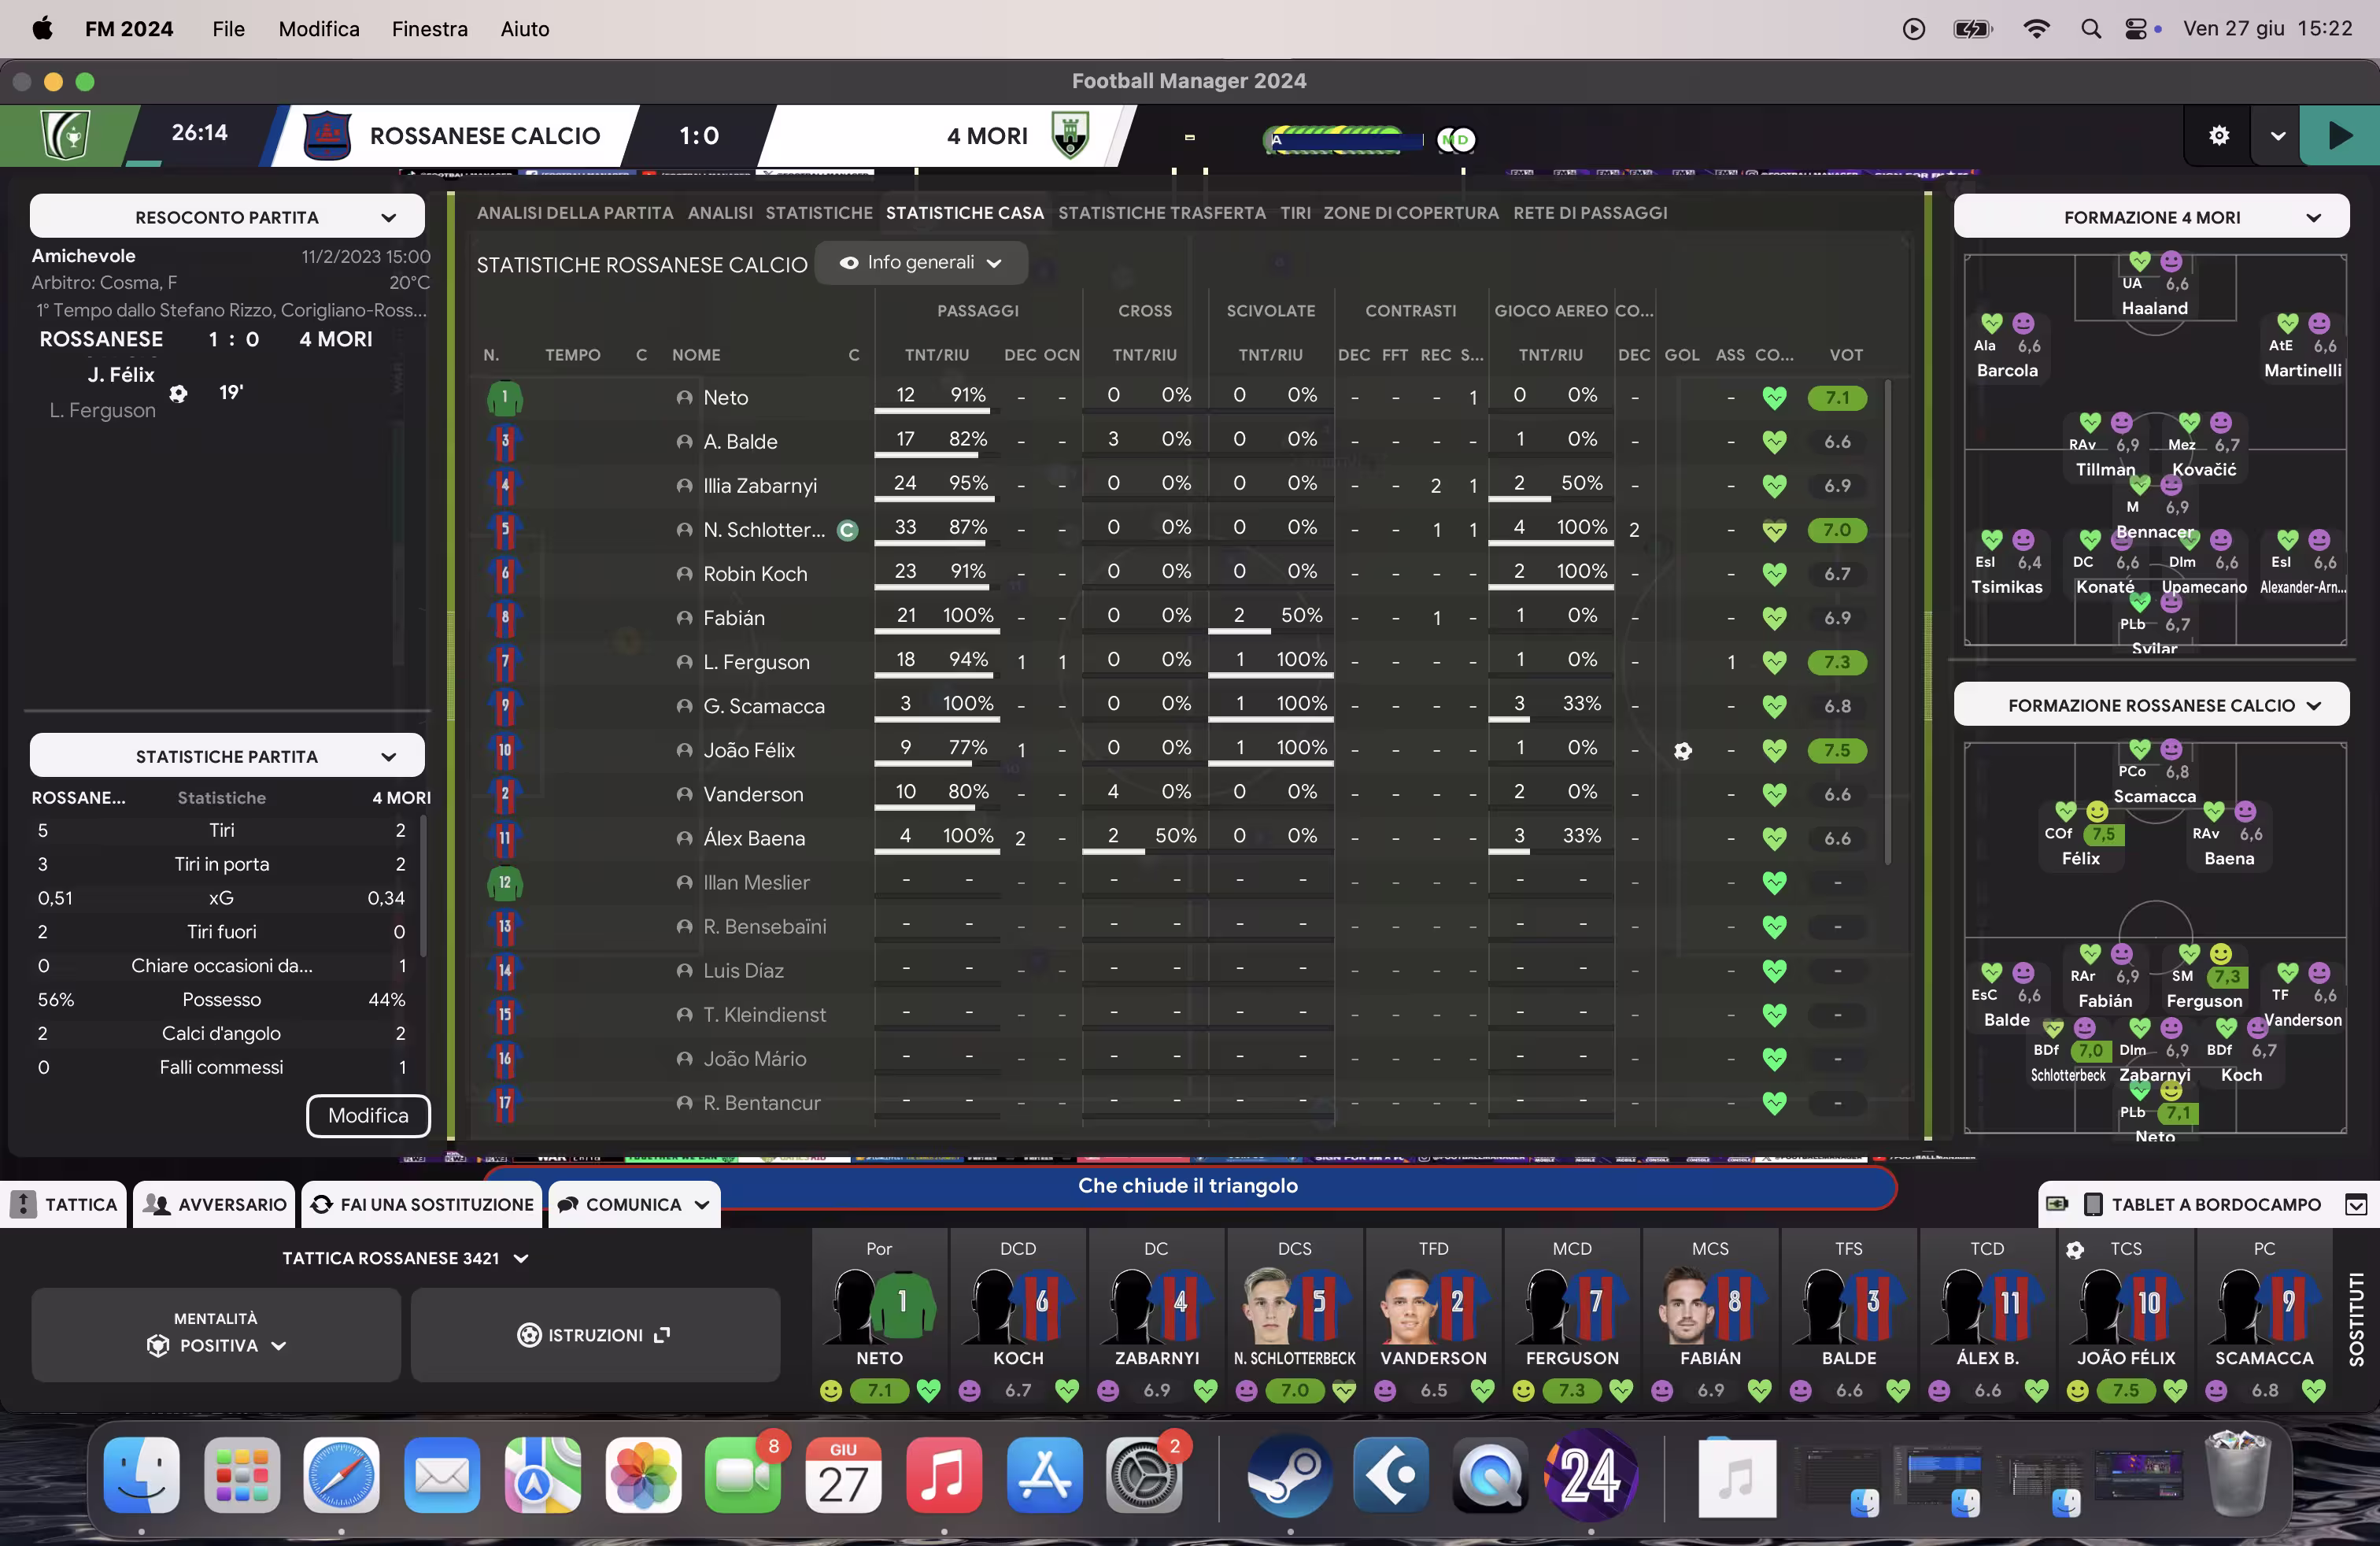Open Tablet a bordocampo panel

pos(2203,1204)
